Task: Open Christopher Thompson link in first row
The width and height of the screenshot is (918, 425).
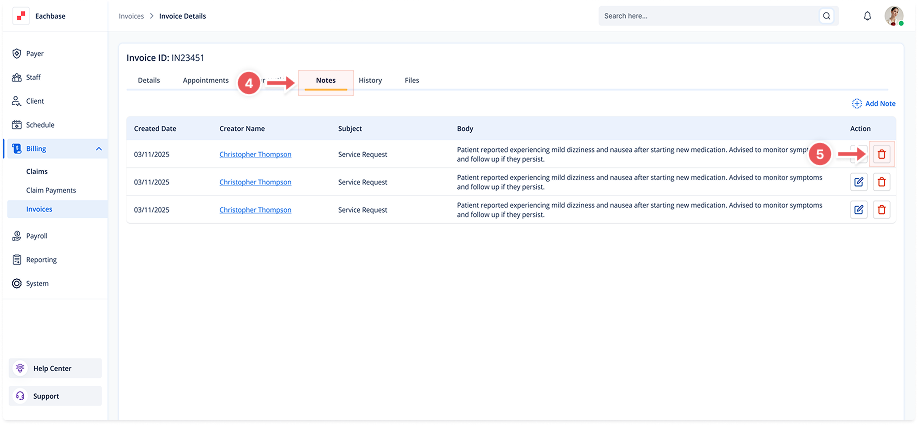Action: (255, 154)
